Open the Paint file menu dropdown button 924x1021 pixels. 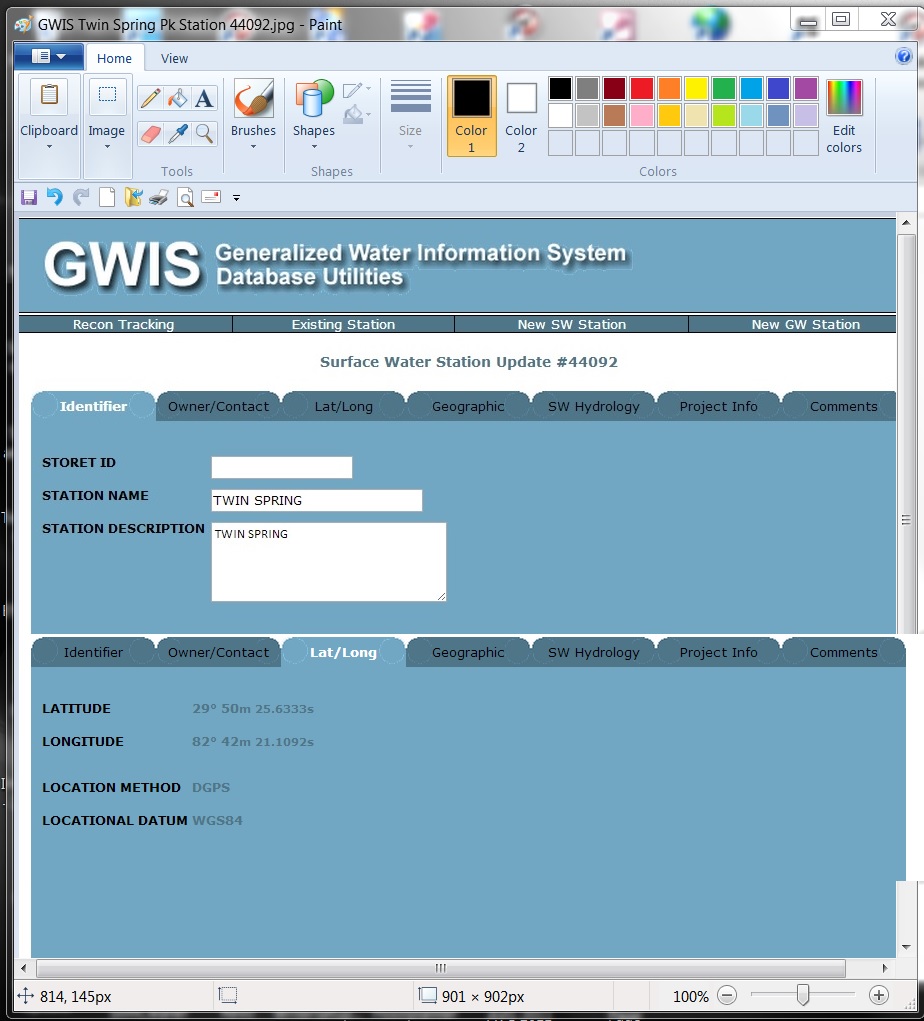(49, 57)
